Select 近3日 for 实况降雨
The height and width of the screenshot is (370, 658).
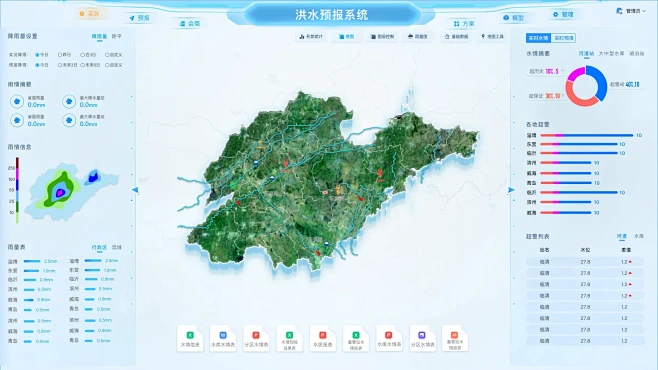tap(88, 55)
